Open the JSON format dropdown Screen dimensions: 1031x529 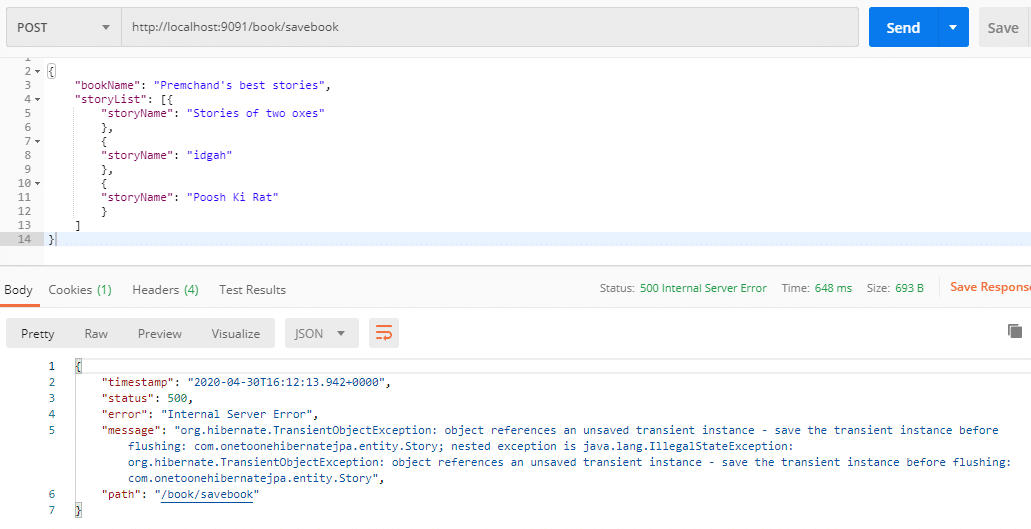(x=321, y=333)
